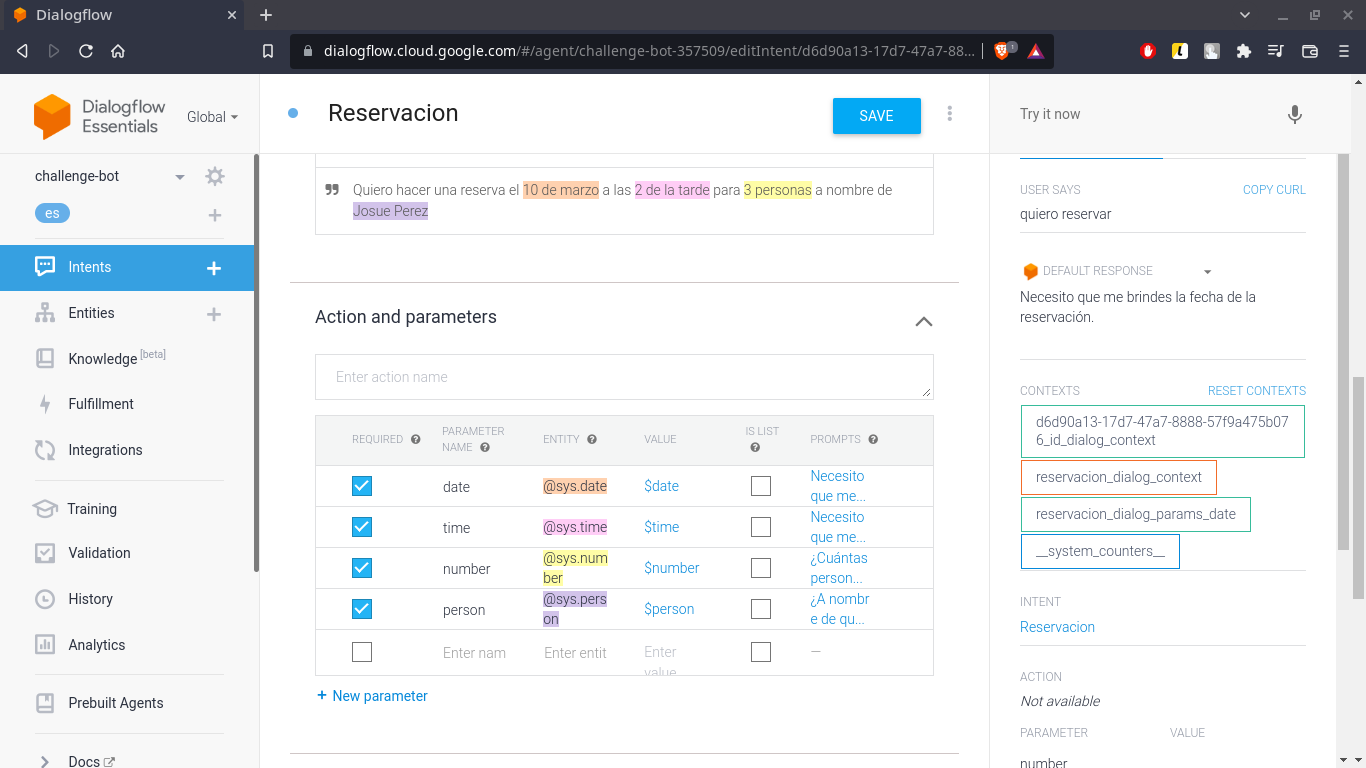Activate the microphone in Try it now
1366x768 pixels.
click(x=1294, y=115)
